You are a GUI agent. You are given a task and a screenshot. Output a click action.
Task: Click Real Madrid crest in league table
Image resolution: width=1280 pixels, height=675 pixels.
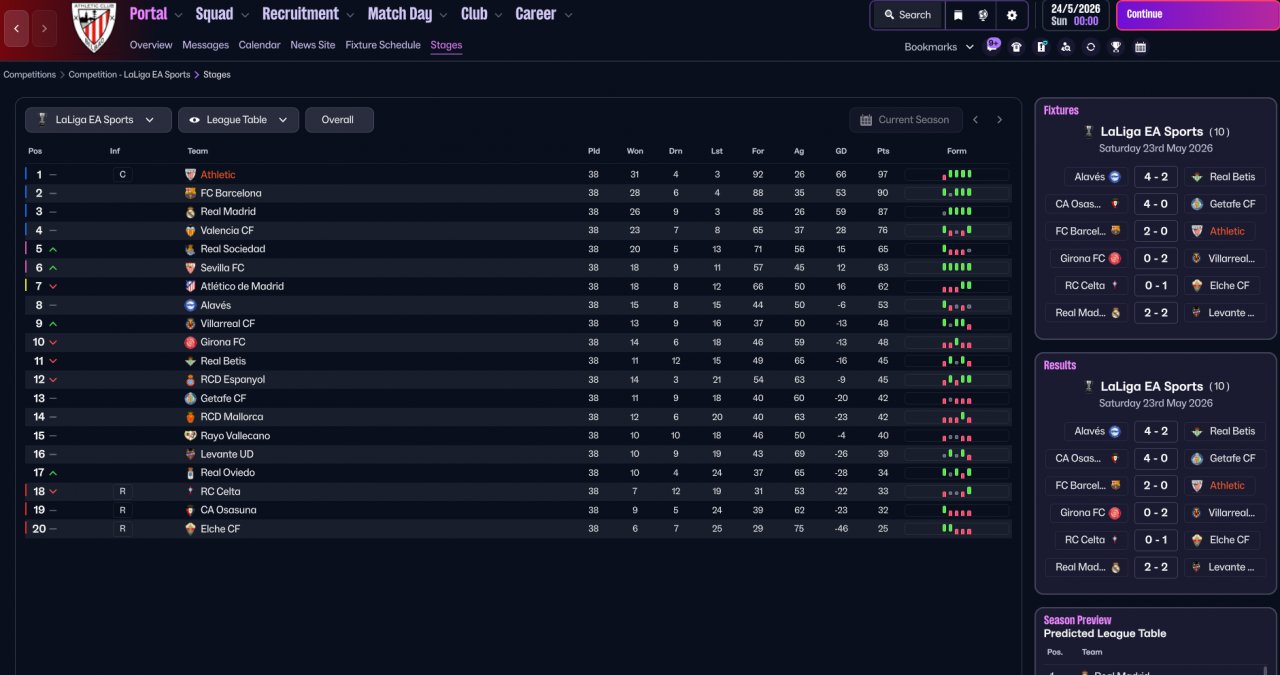point(191,212)
